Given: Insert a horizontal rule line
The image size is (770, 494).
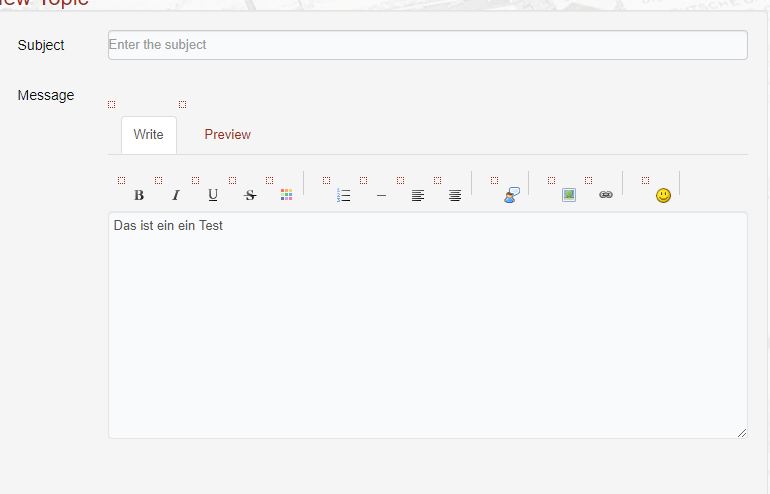Looking at the screenshot, I should pos(381,196).
